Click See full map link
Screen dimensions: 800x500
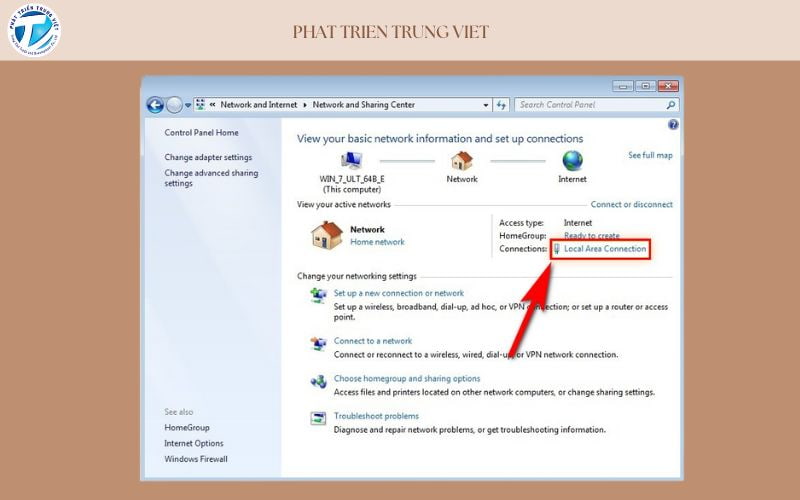pos(650,156)
